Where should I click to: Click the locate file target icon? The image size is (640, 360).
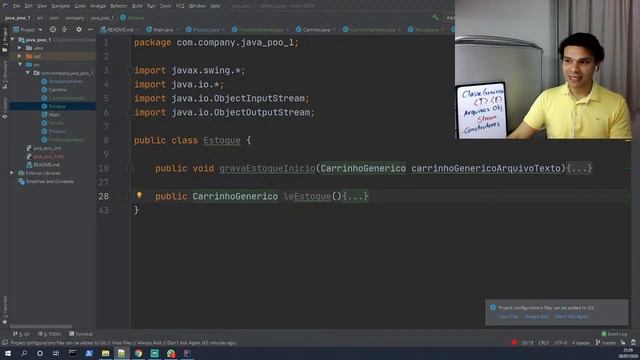53,29
